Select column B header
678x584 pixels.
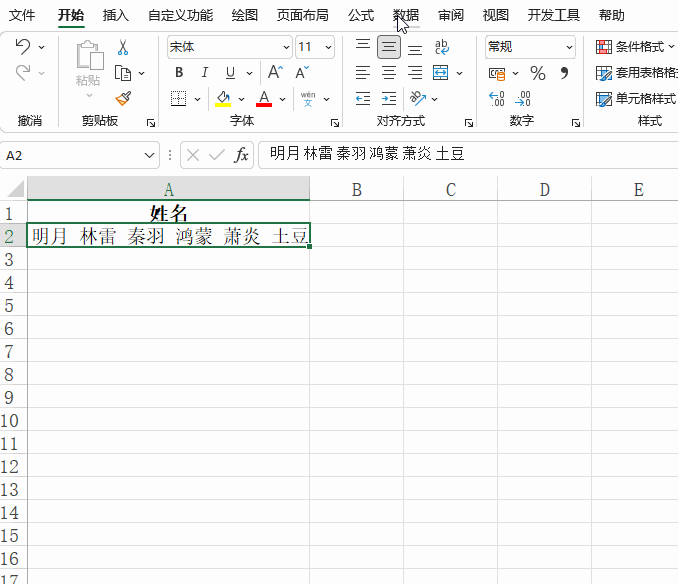point(357,189)
